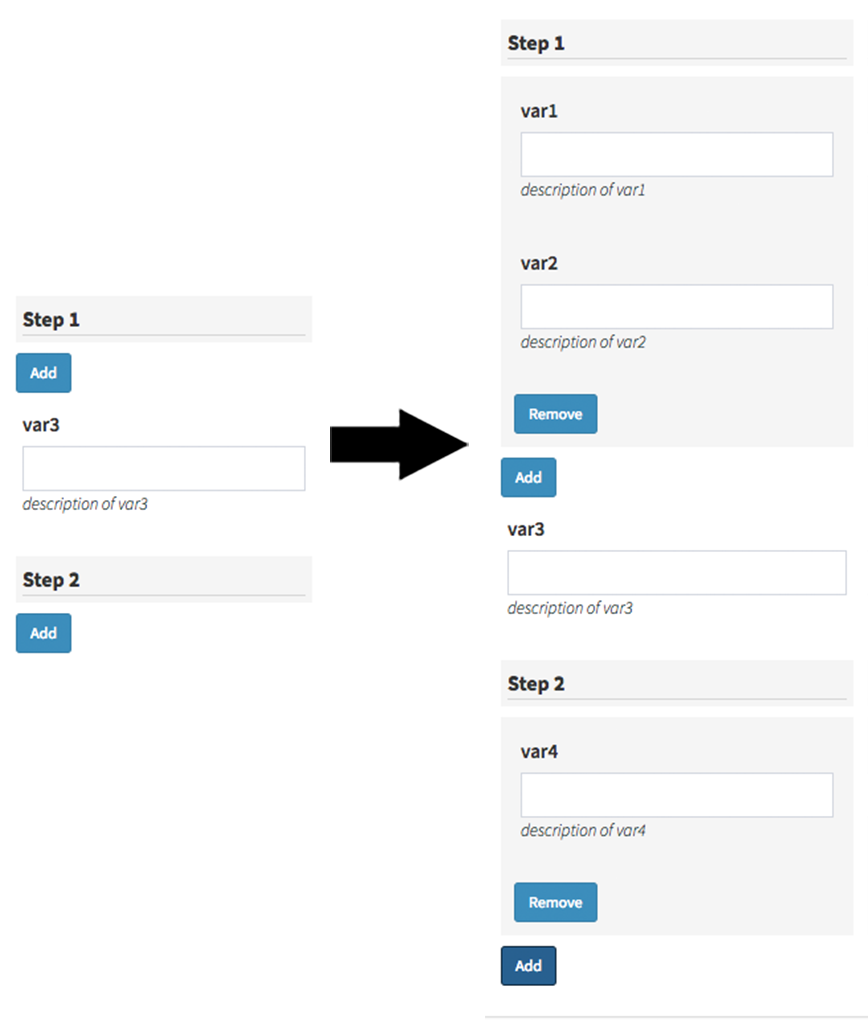868x1031 pixels.
Task: Click the var1 field label
Action: coord(539,111)
